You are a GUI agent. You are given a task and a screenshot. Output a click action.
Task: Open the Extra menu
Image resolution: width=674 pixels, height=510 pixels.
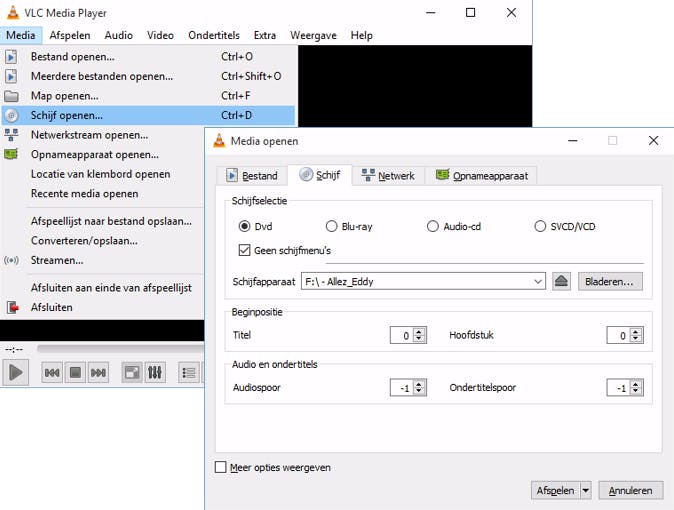265,35
